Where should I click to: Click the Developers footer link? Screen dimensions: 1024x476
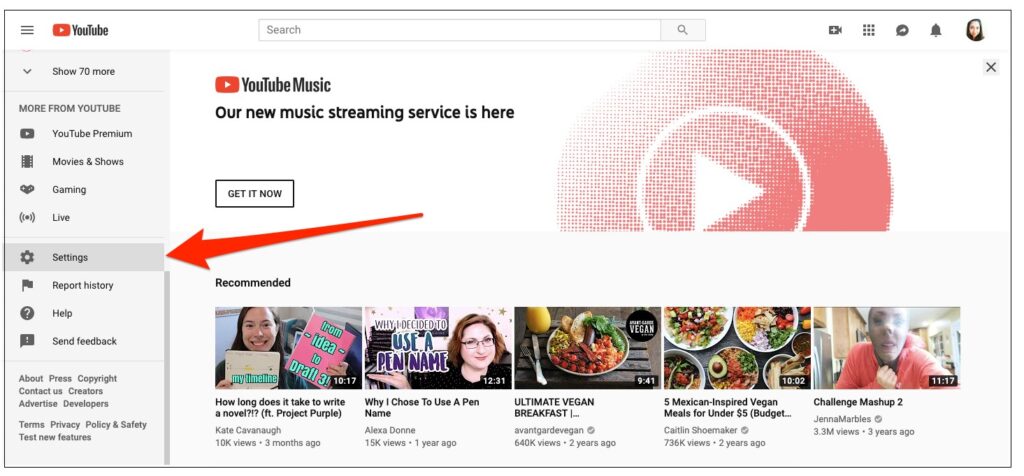click(86, 404)
